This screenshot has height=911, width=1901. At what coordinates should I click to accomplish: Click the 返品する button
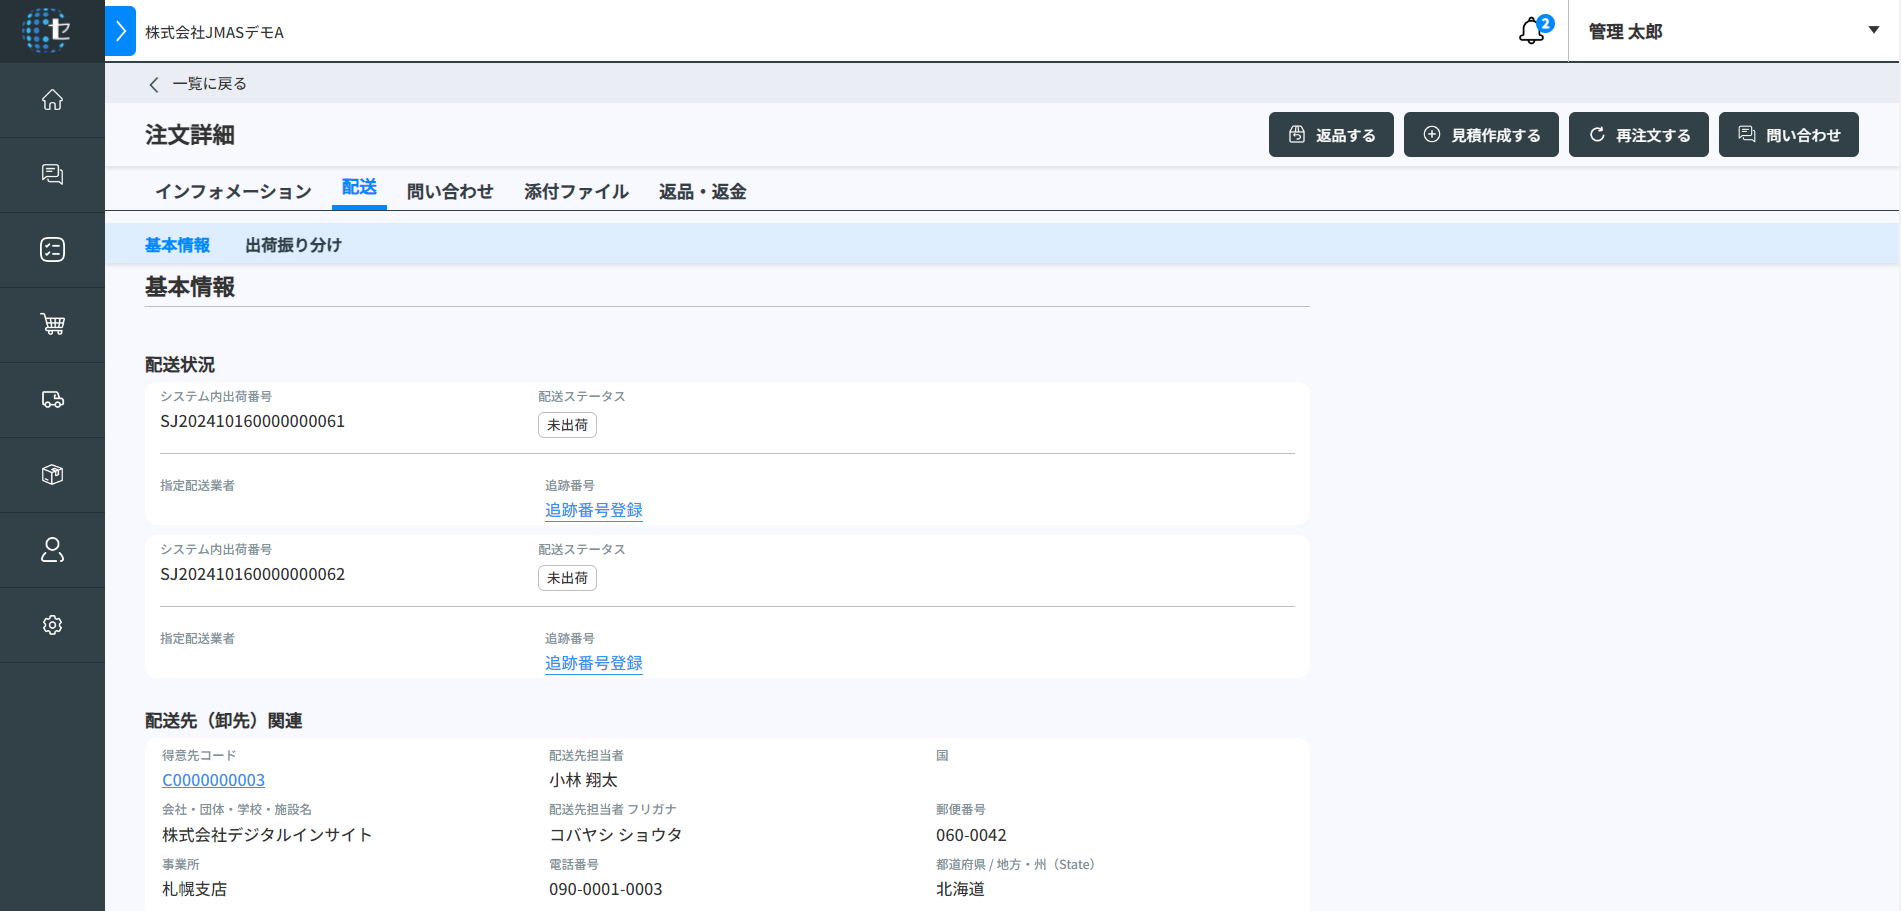1330,135
